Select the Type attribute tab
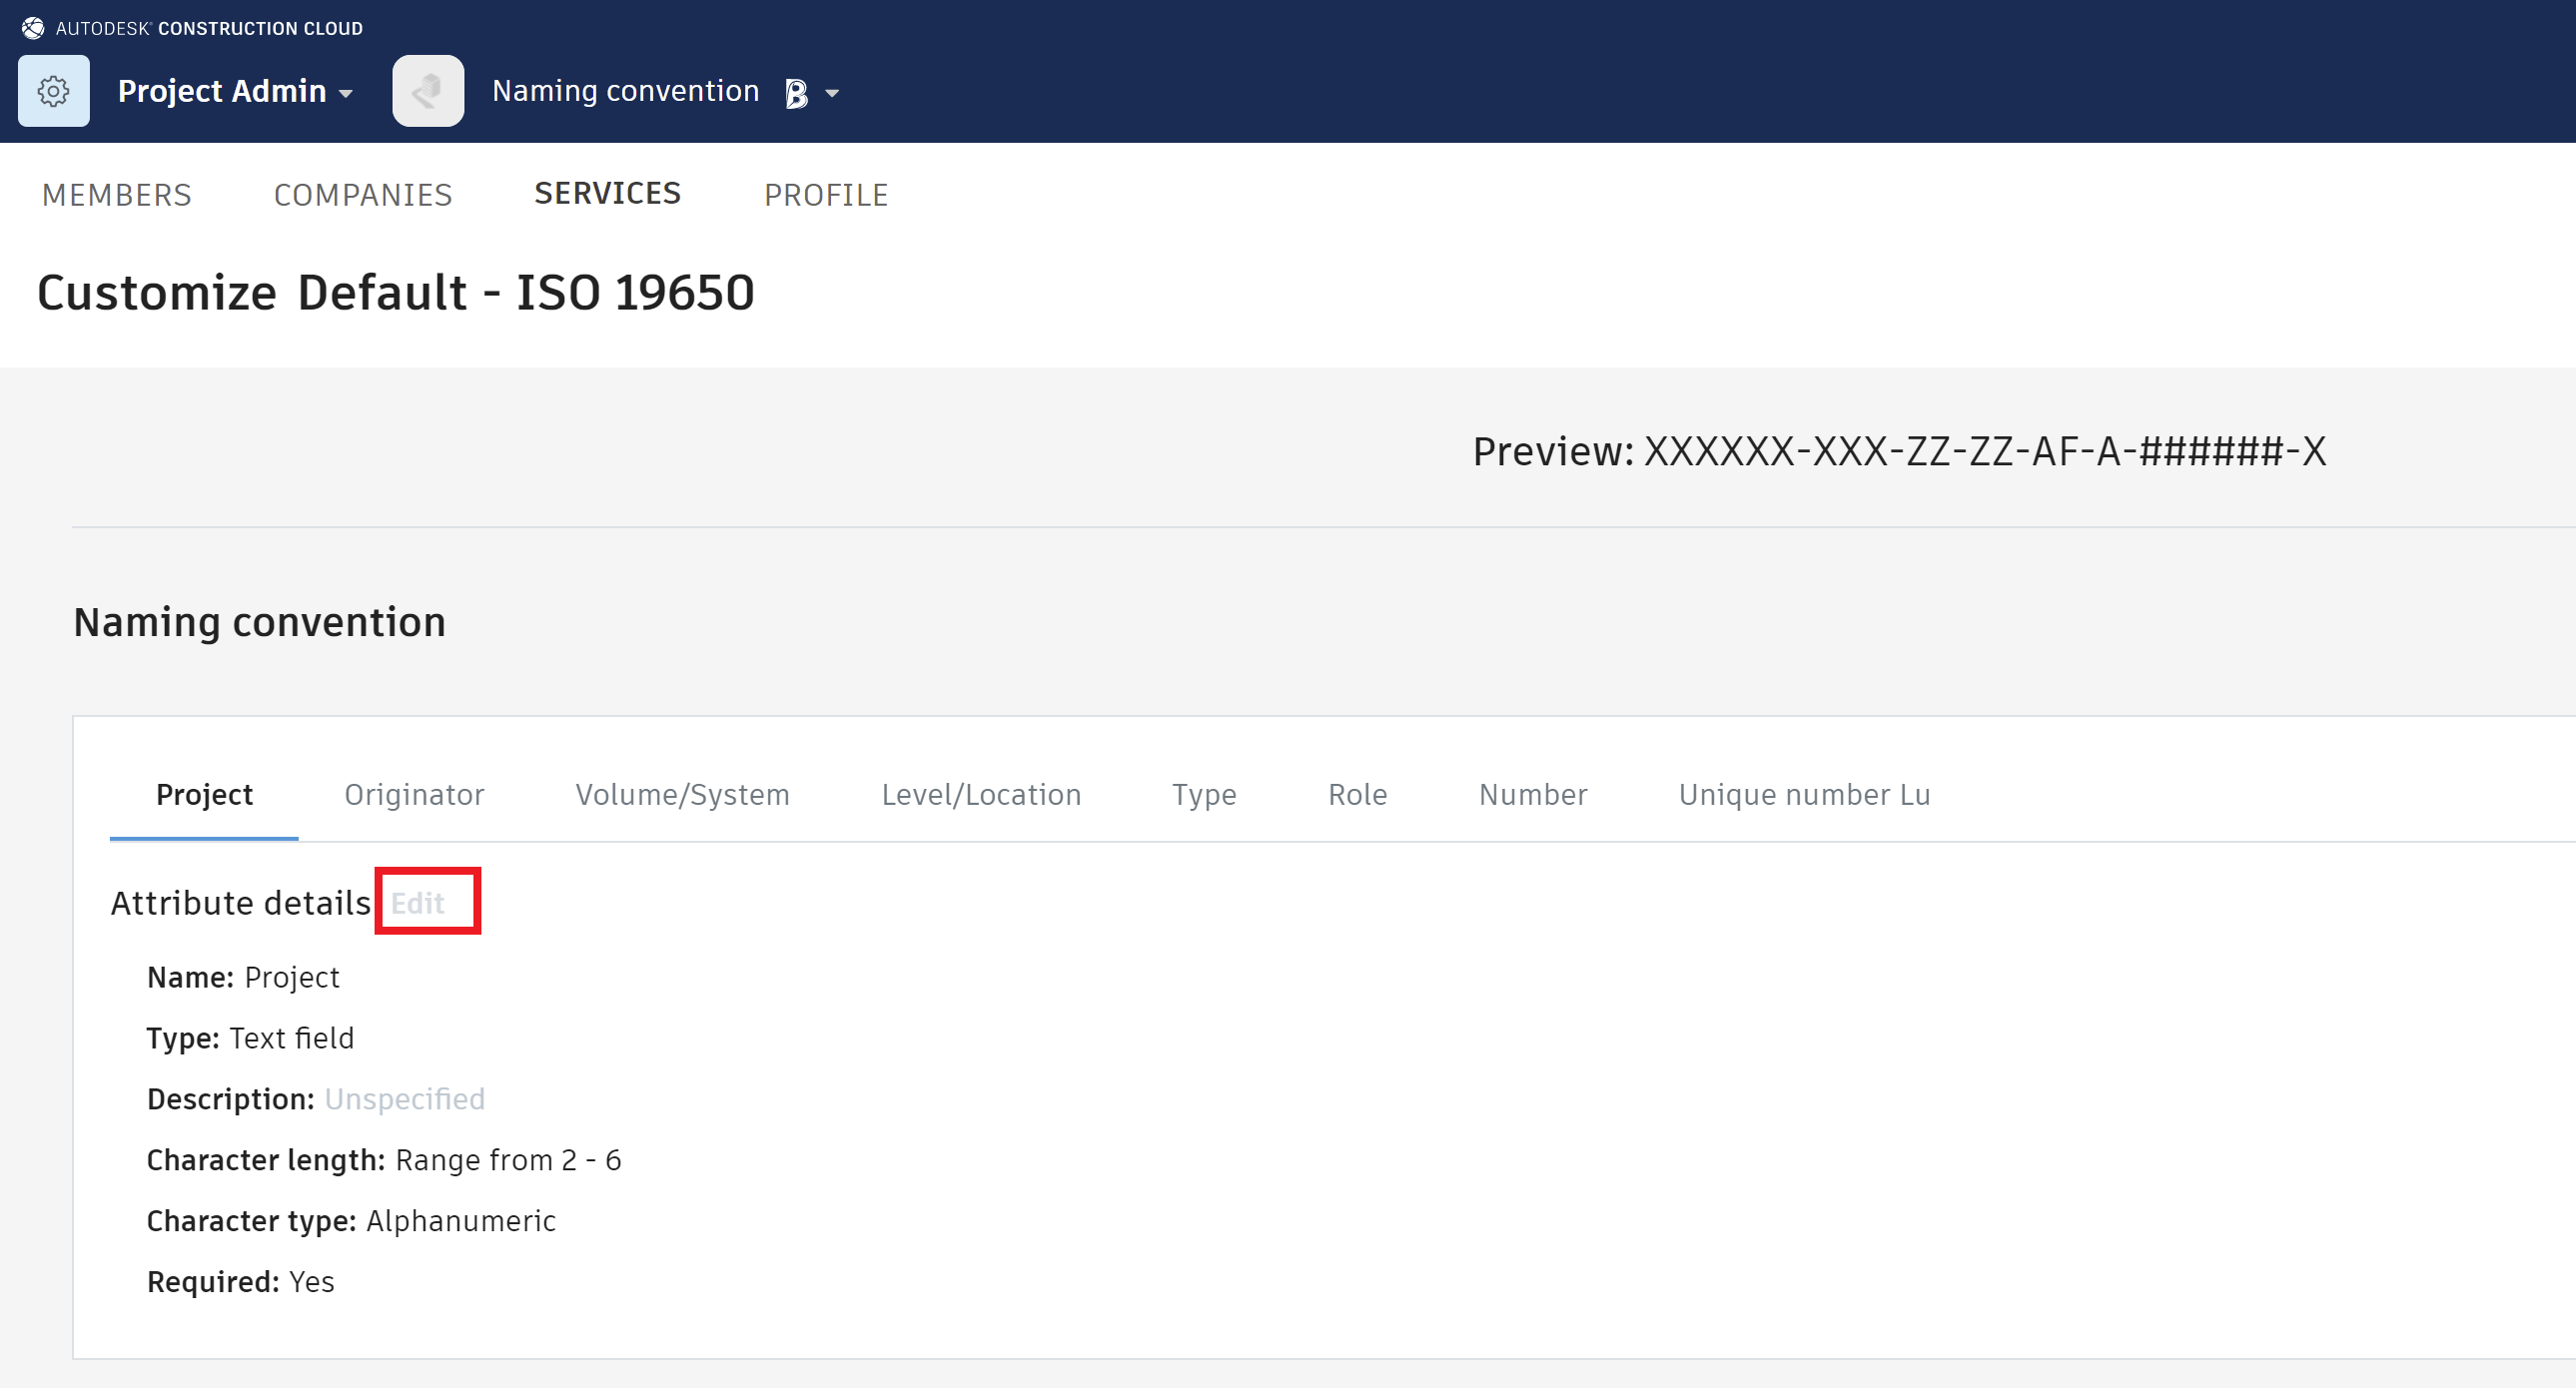 click(1204, 794)
